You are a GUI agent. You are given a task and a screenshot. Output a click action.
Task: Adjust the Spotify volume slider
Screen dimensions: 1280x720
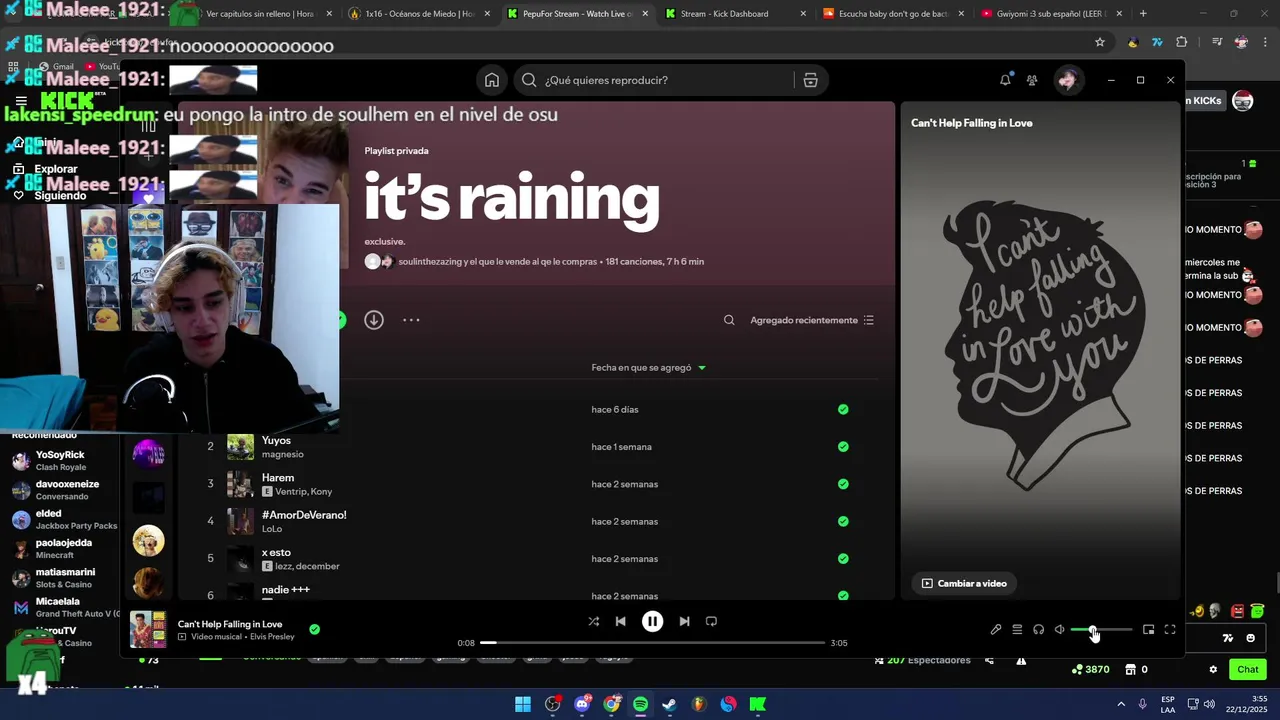[1101, 630]
